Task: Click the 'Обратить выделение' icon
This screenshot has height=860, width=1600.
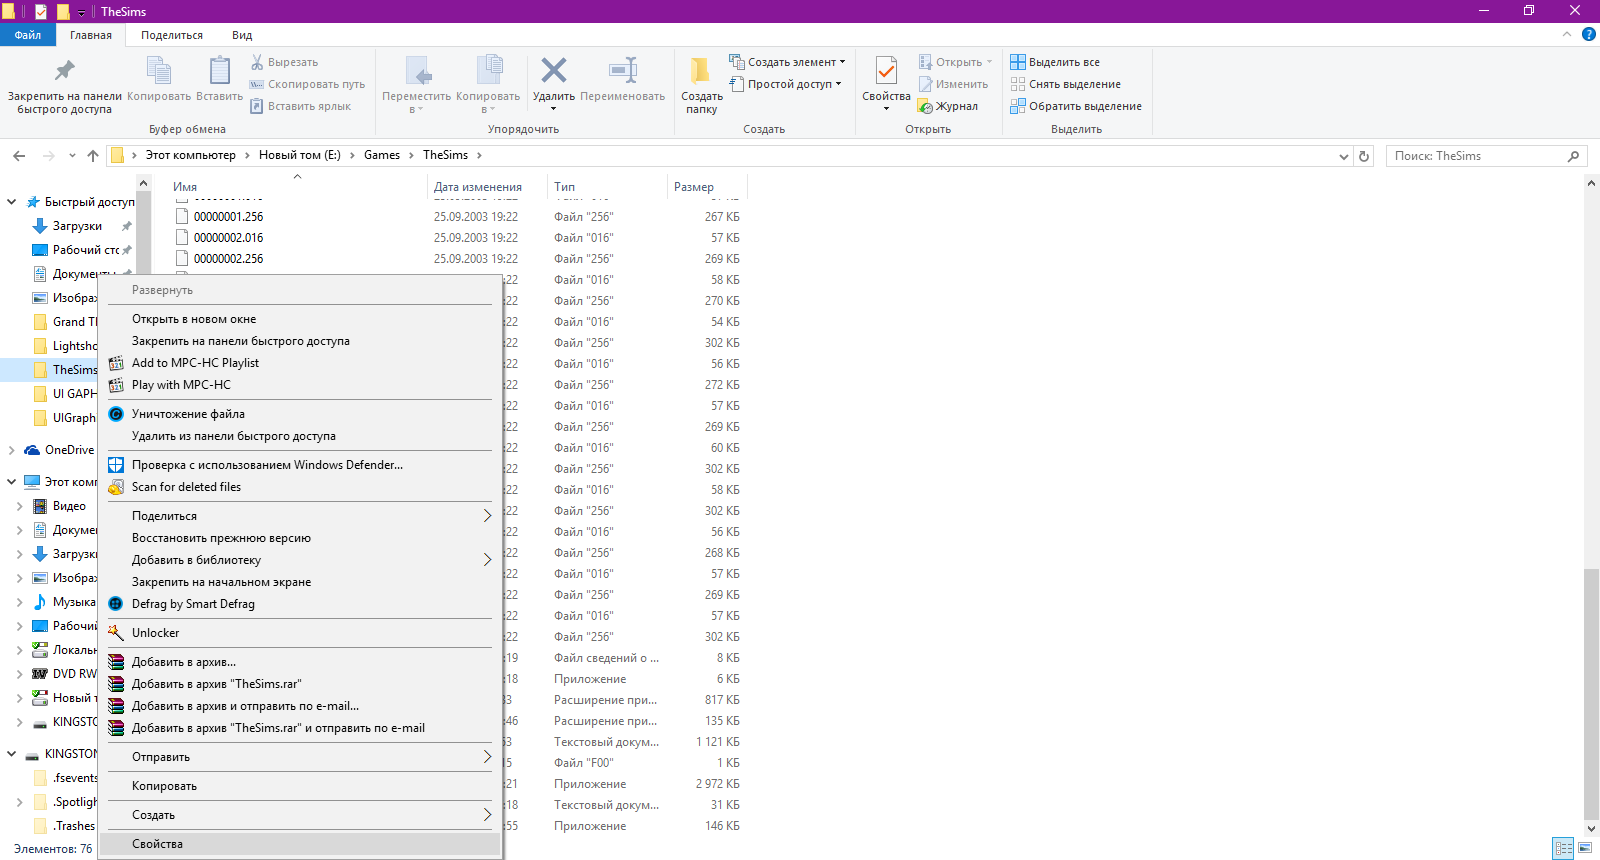Action: tap(1018, 106)
